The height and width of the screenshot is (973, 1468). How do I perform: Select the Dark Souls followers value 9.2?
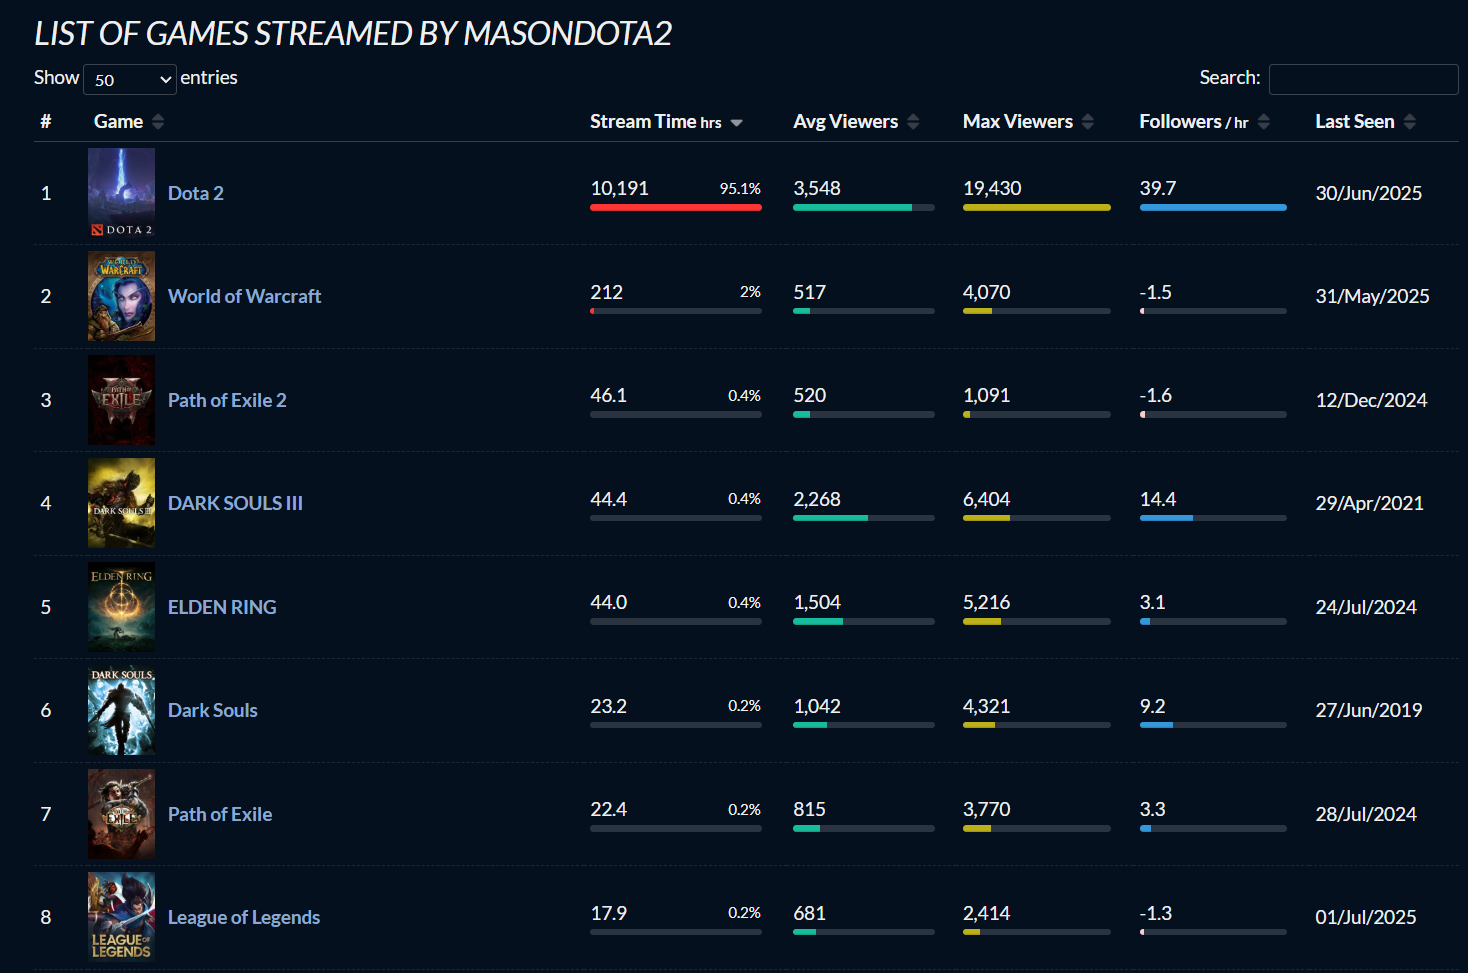pos(1152,706)
